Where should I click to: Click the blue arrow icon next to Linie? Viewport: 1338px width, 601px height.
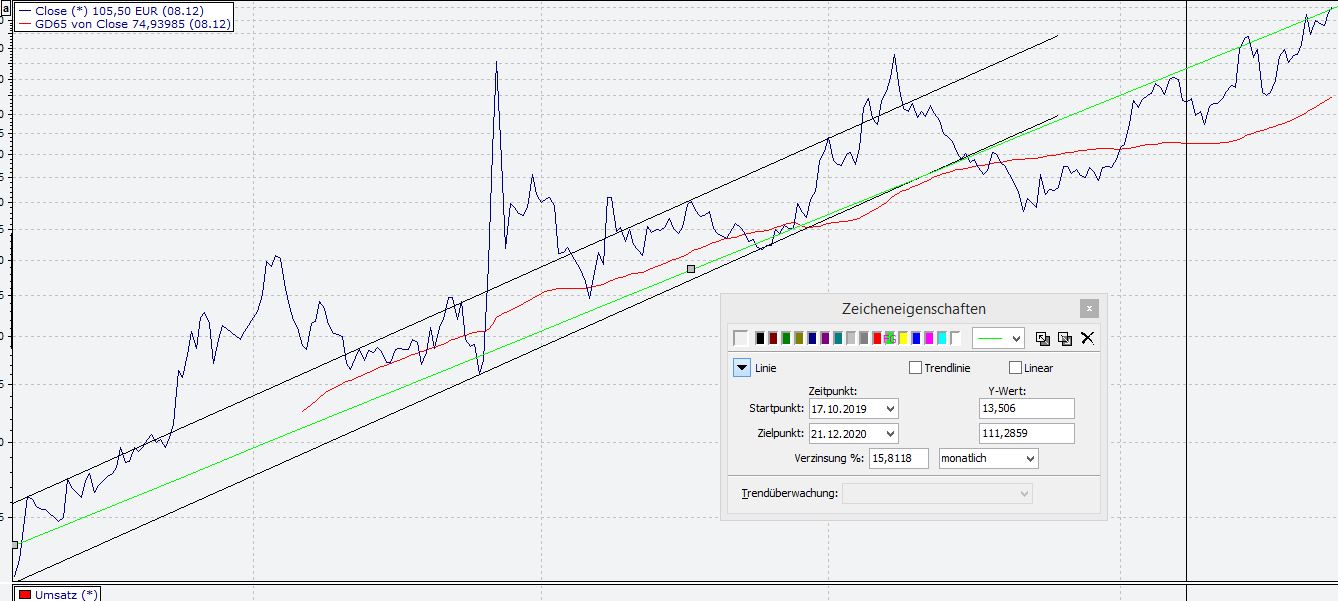point(741,367)
